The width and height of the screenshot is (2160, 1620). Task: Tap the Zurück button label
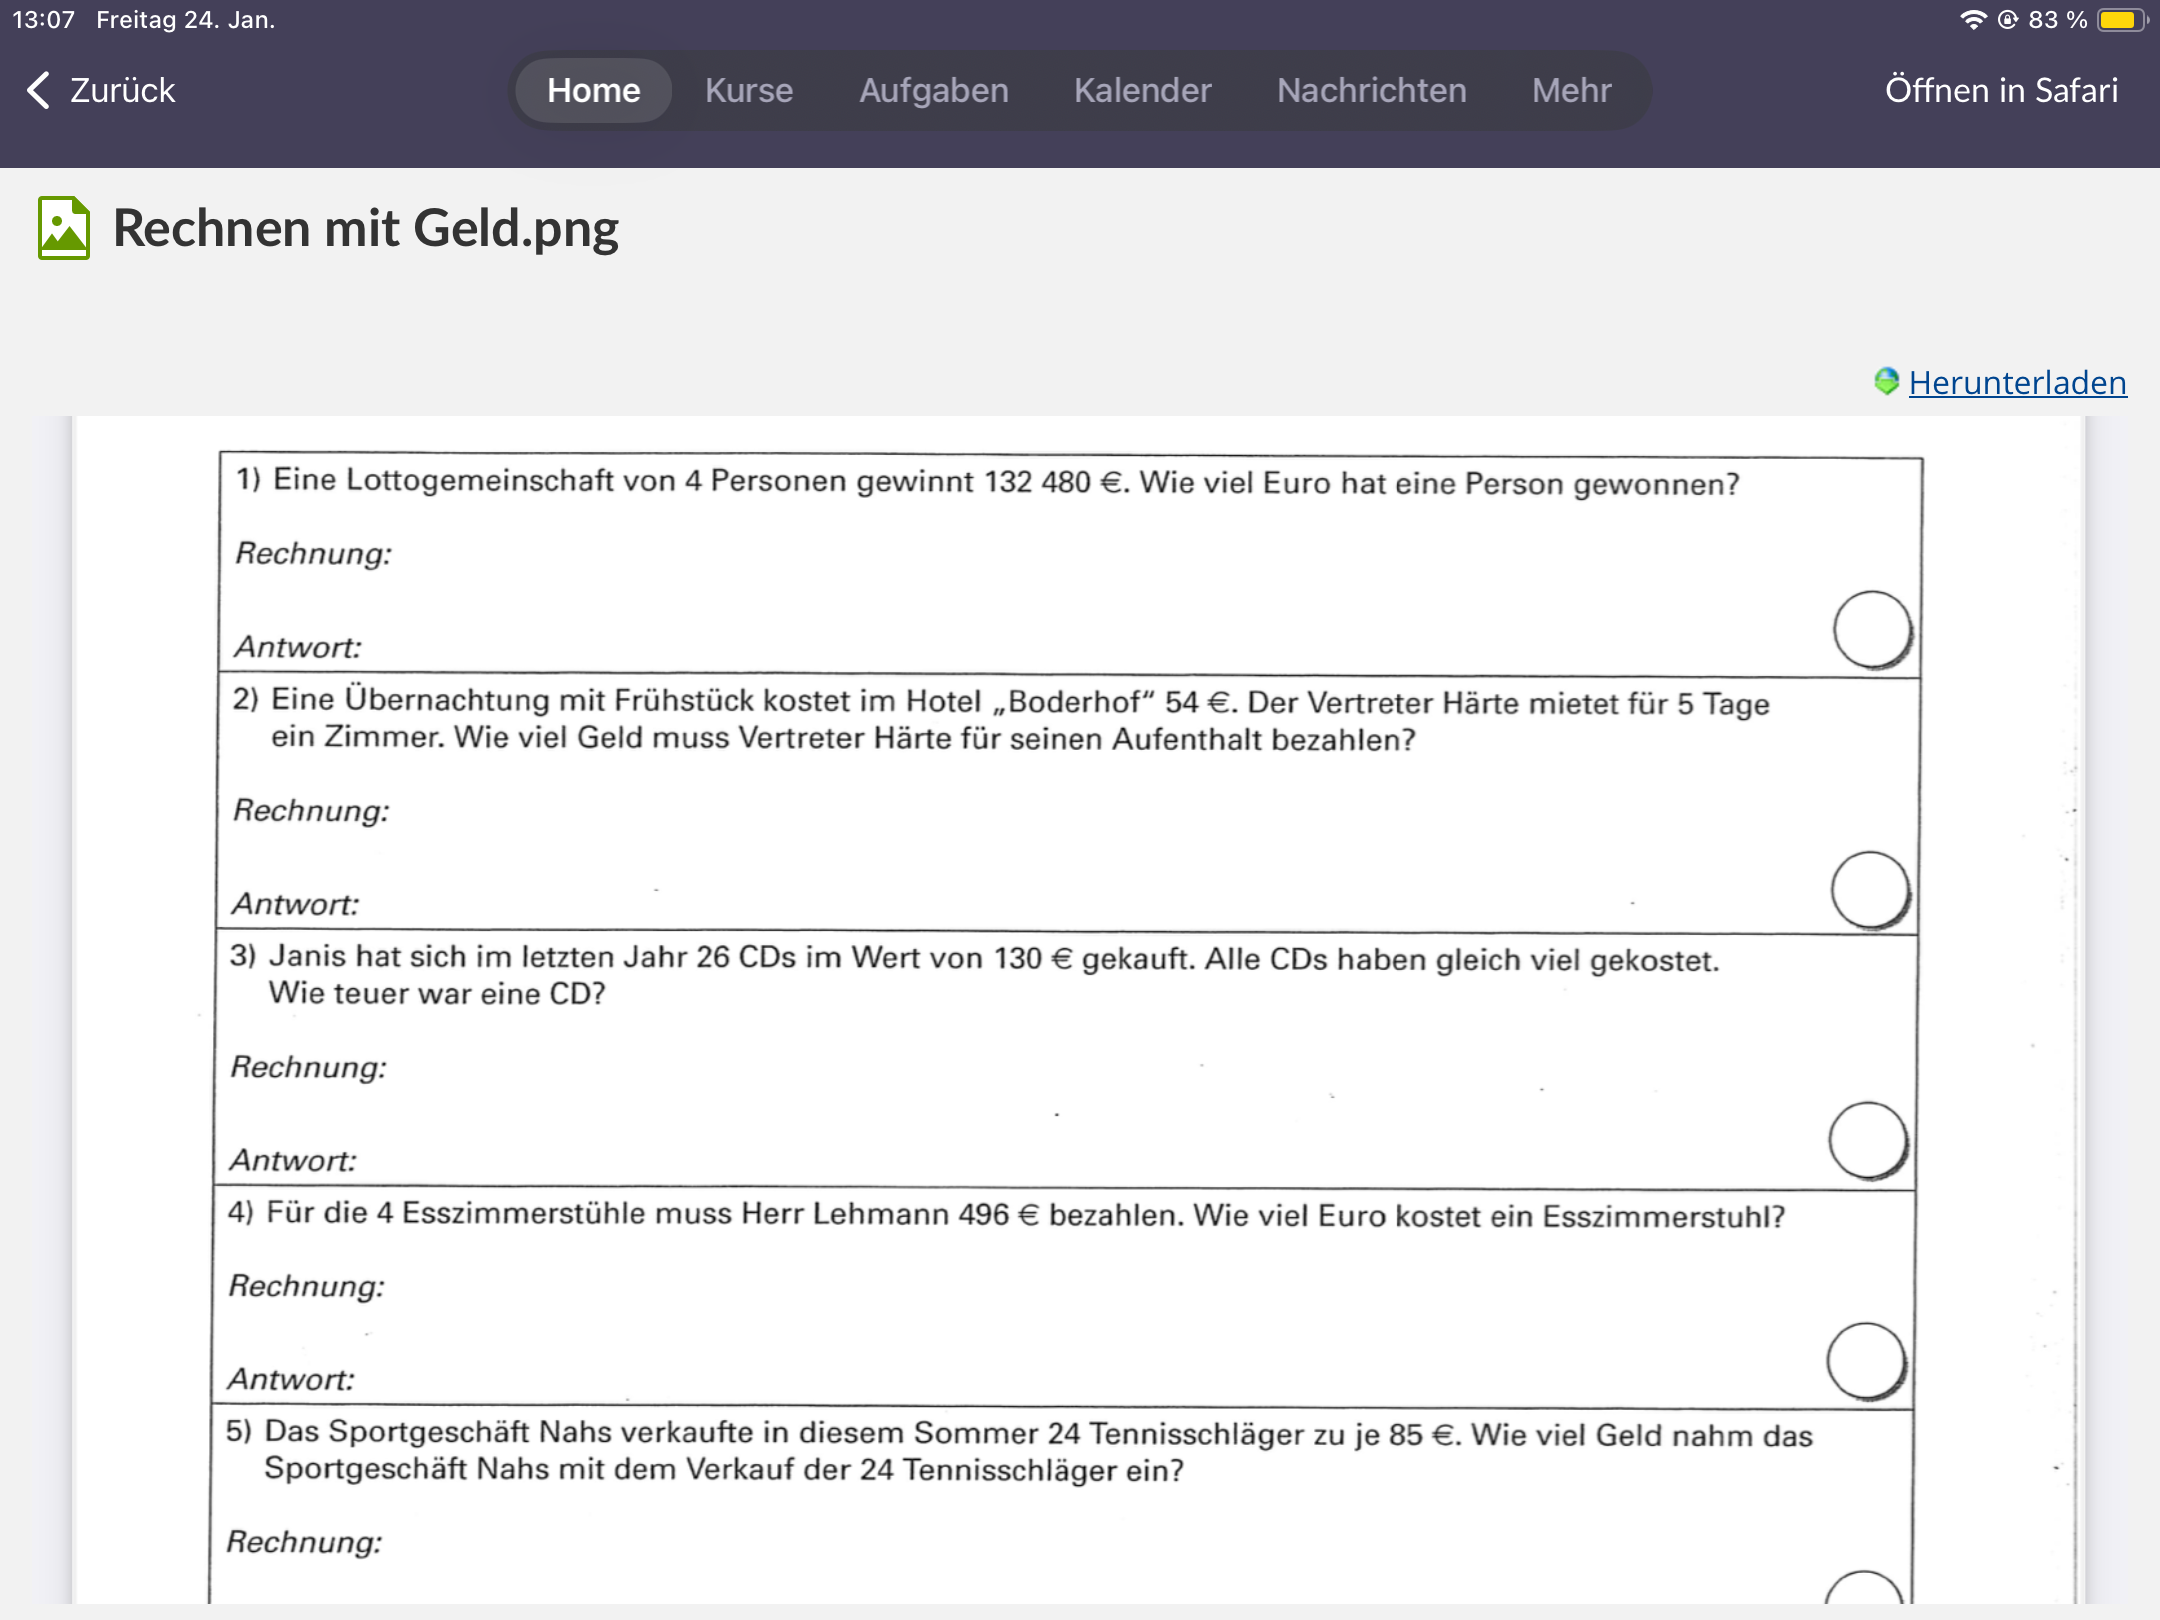coord(122,90)
